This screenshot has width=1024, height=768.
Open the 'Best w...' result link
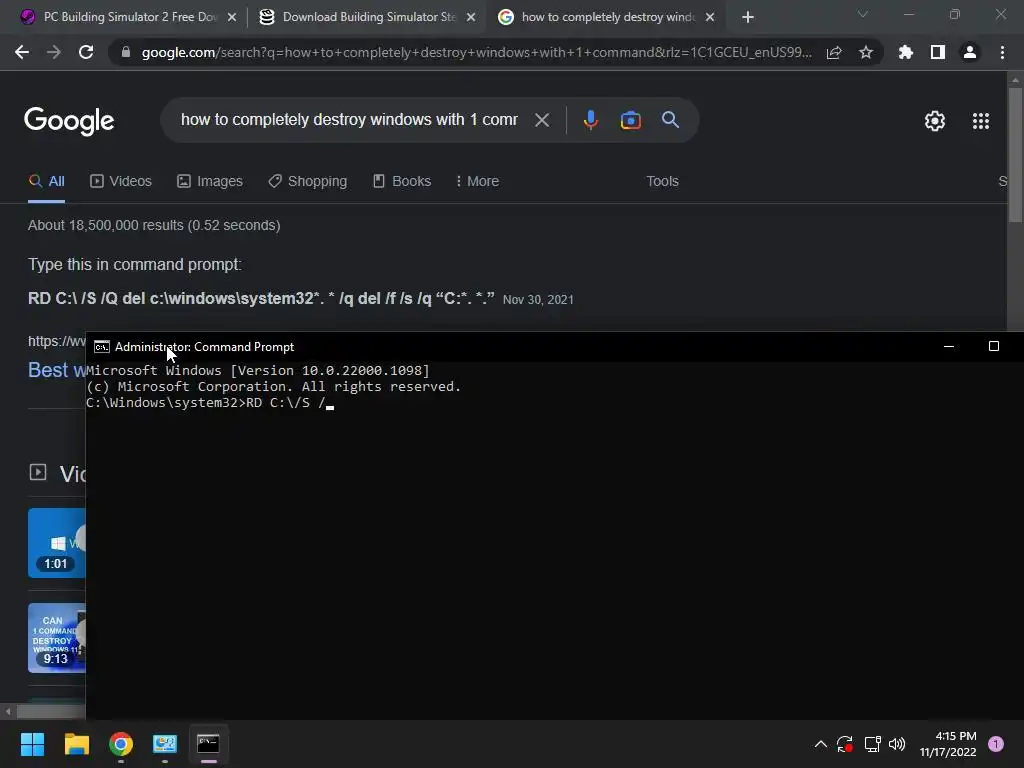point(57,370)
